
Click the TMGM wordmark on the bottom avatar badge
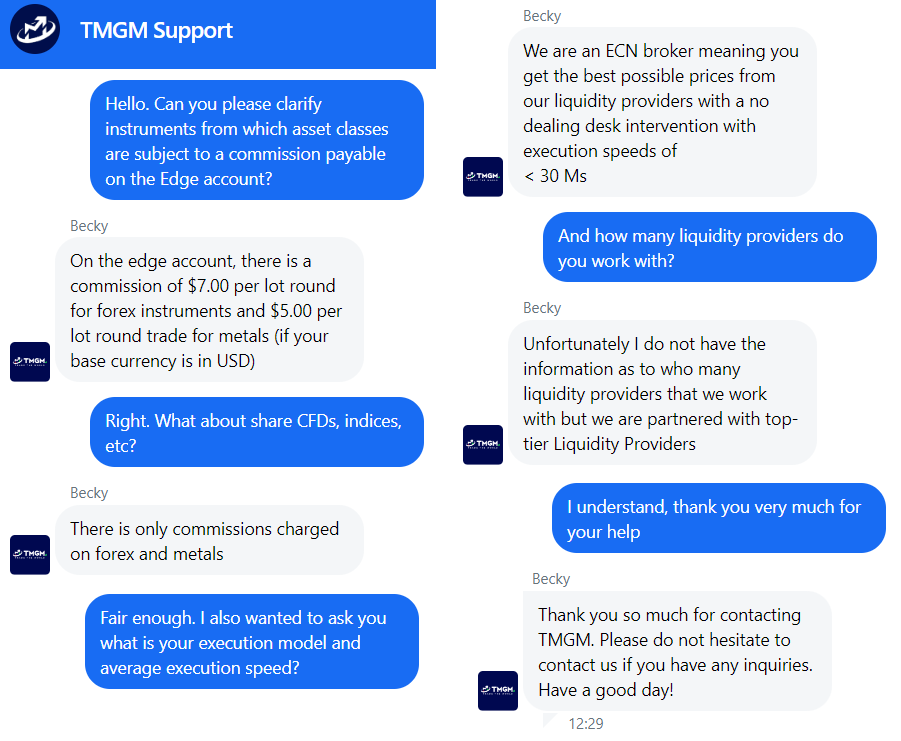pos(498,687)
